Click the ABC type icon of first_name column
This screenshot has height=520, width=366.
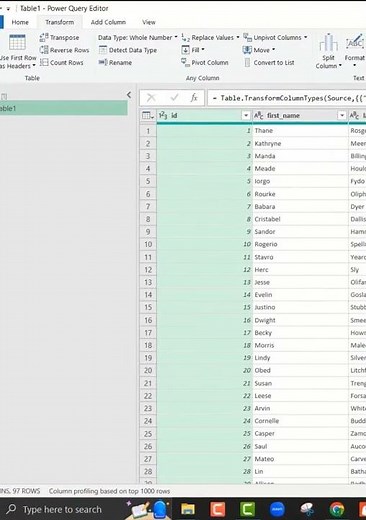tap(259, 115)
